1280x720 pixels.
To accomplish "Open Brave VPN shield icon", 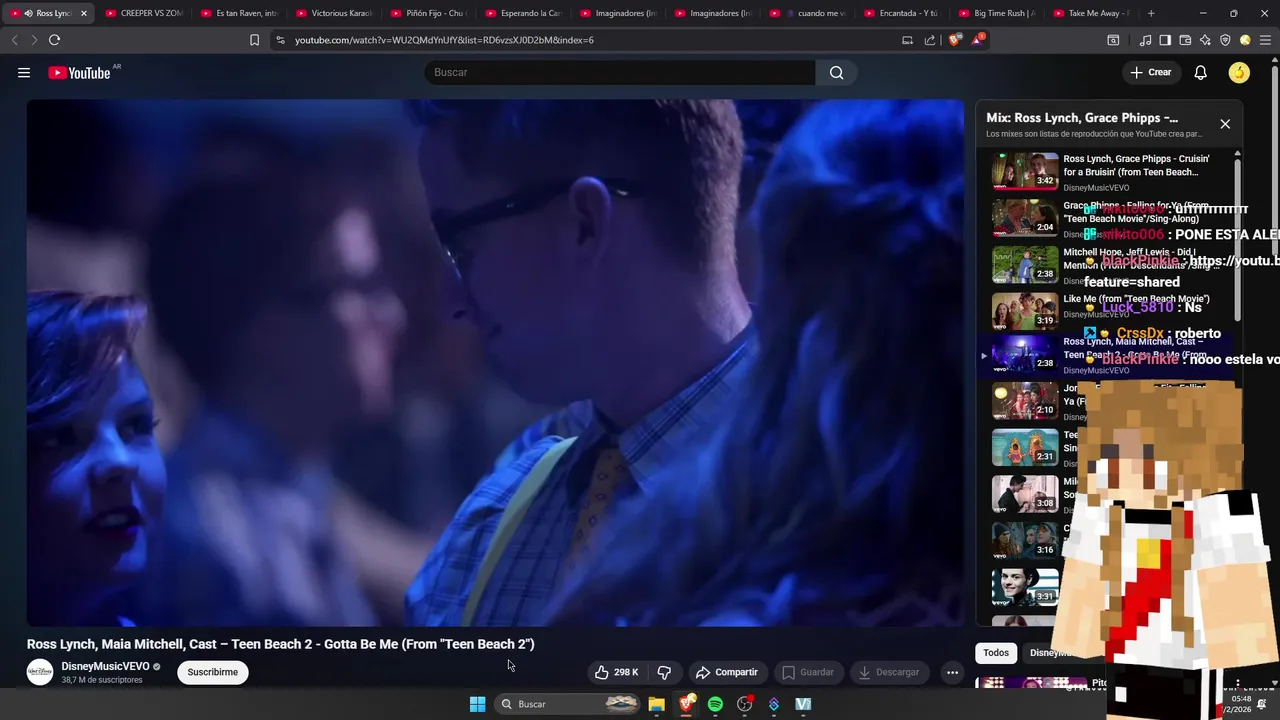I will (1225, 40).
